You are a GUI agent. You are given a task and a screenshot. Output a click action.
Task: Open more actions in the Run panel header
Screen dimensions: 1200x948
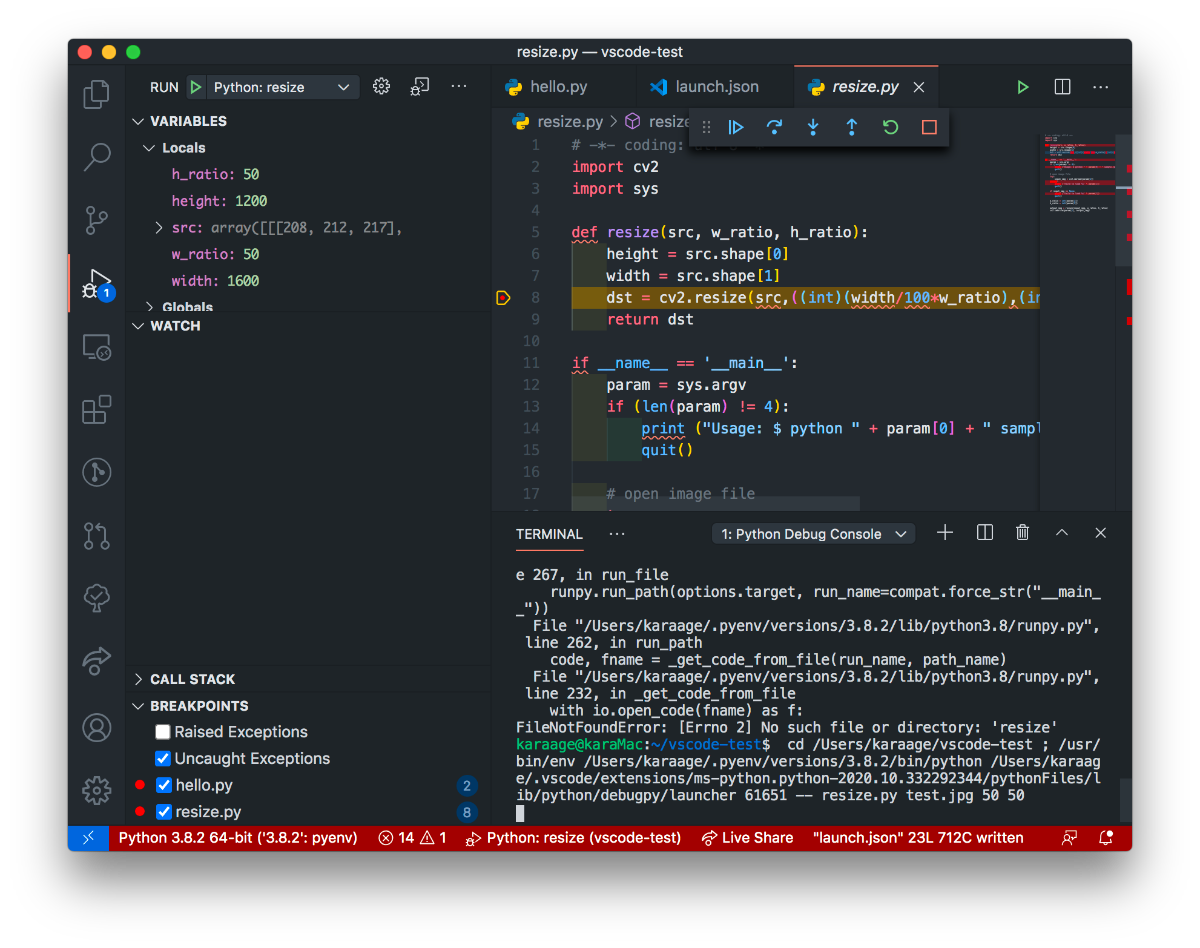coord(459,87)
